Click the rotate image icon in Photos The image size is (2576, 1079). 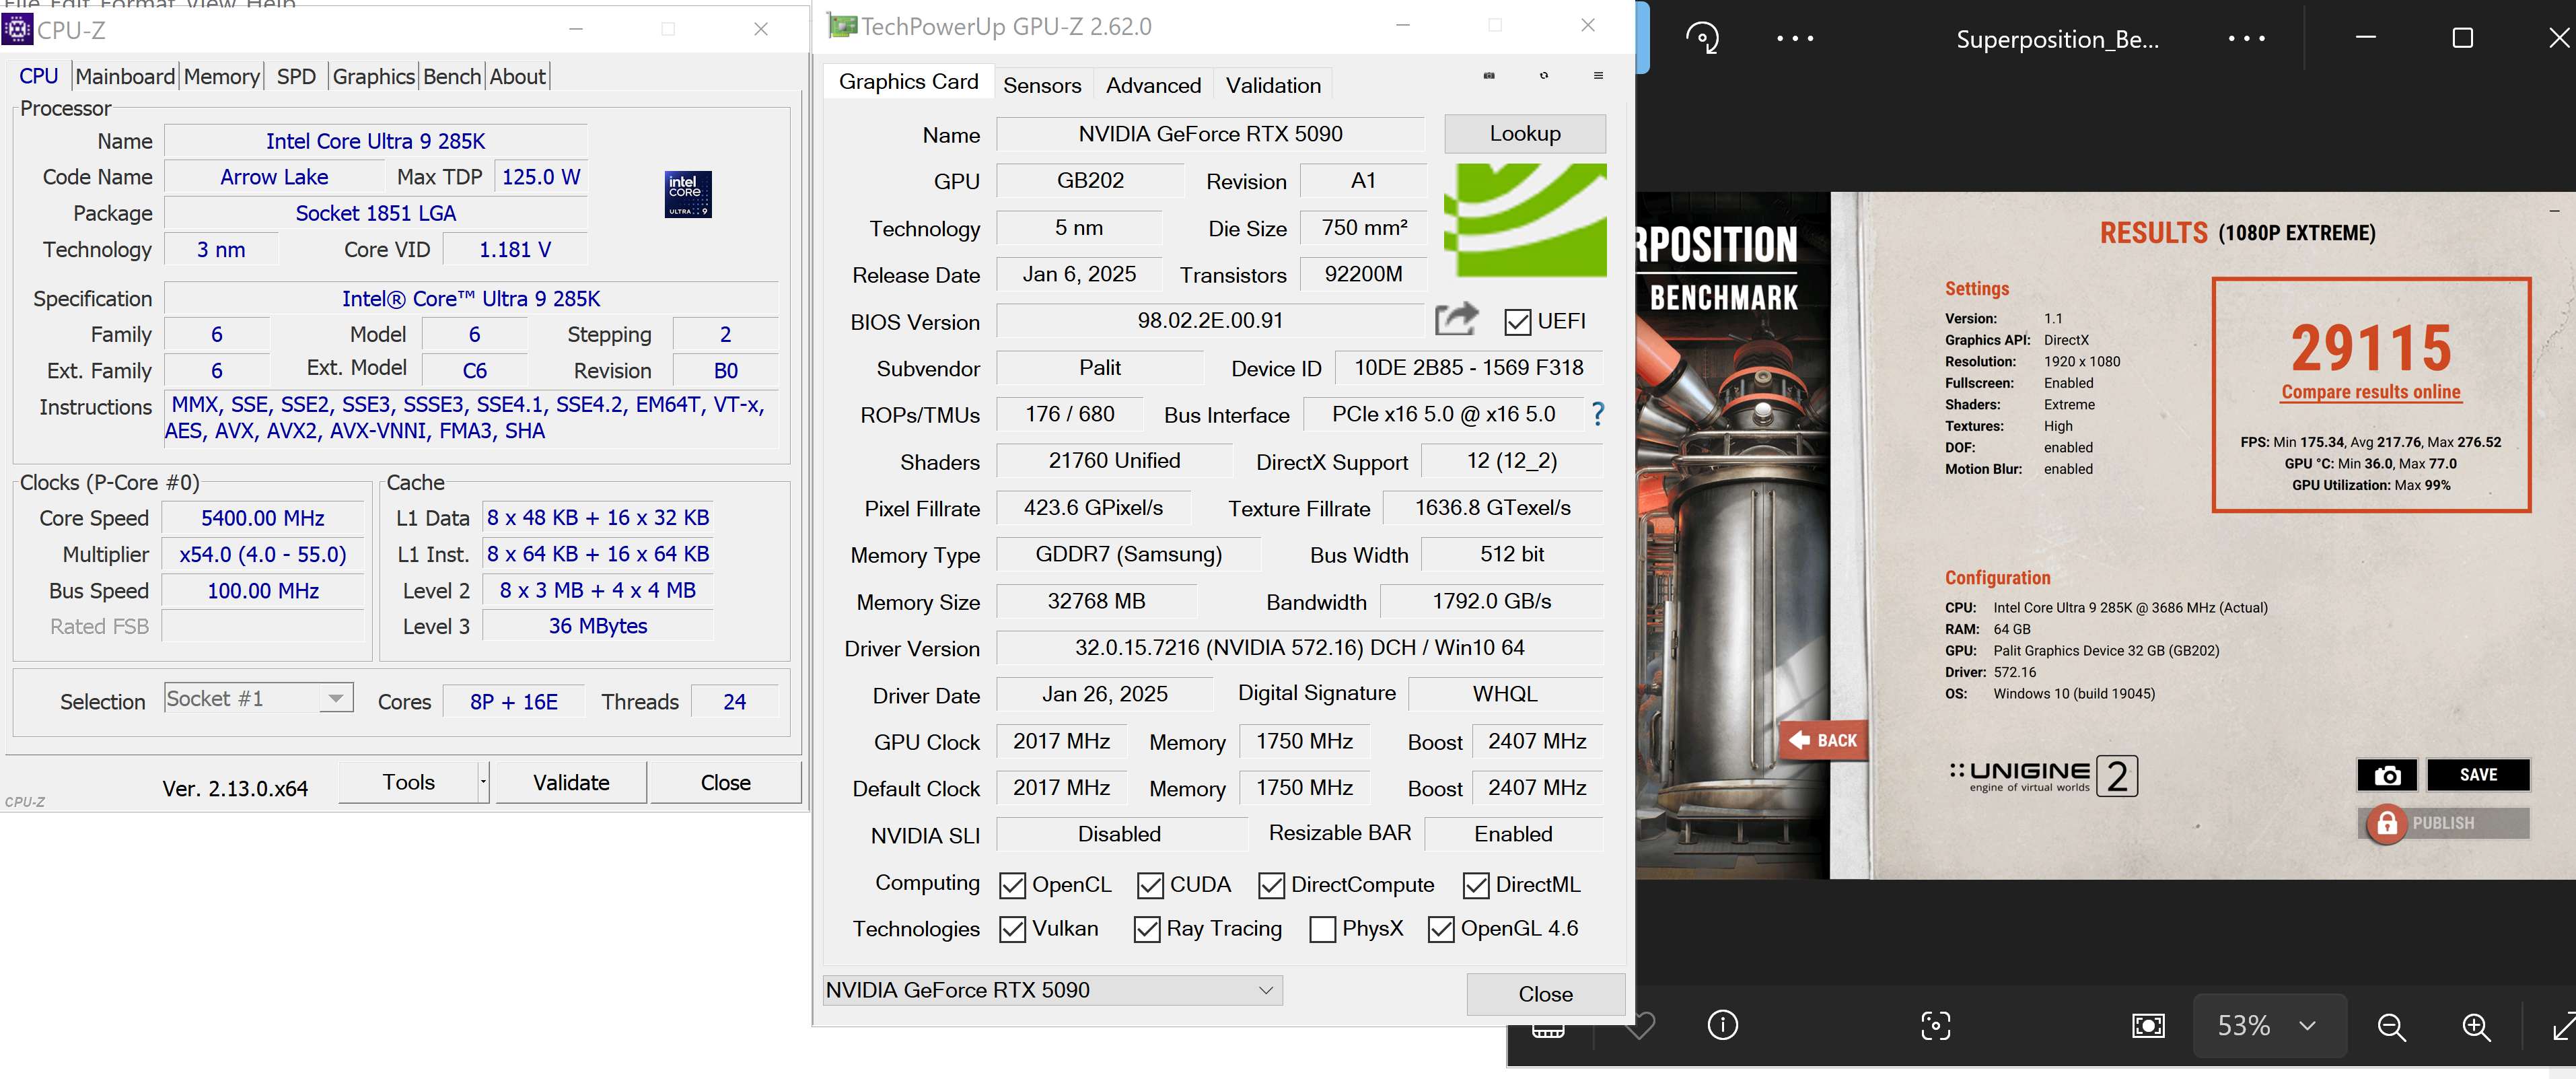pos(1702,39)
